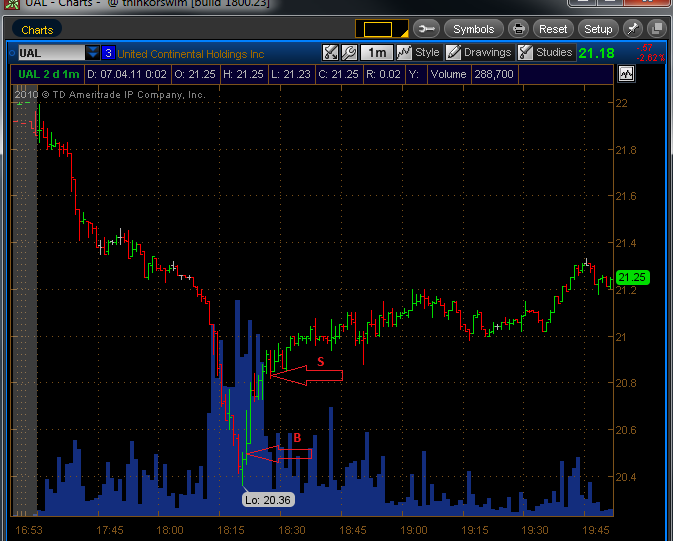
Task: Reset the chart view
Action: [x=553, y=29]
